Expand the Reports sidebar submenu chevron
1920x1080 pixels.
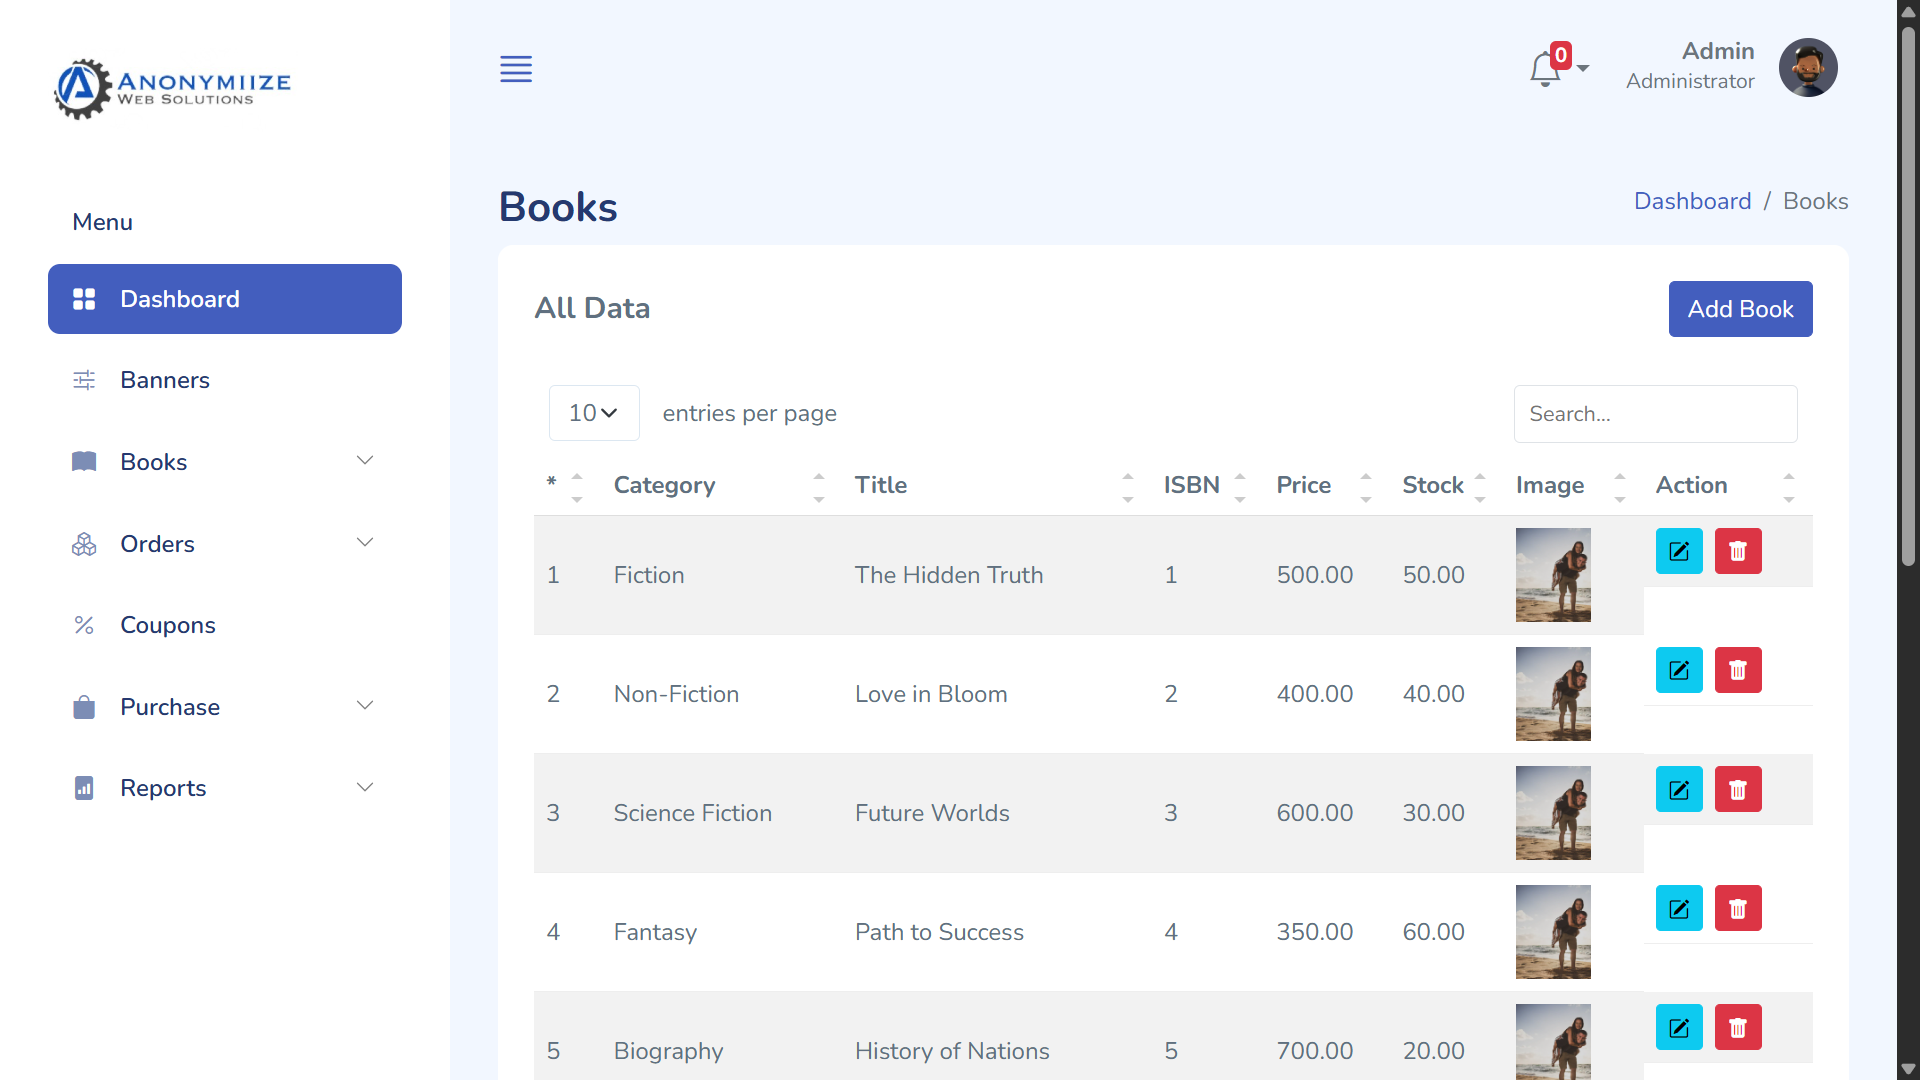[x=365, y=788]
